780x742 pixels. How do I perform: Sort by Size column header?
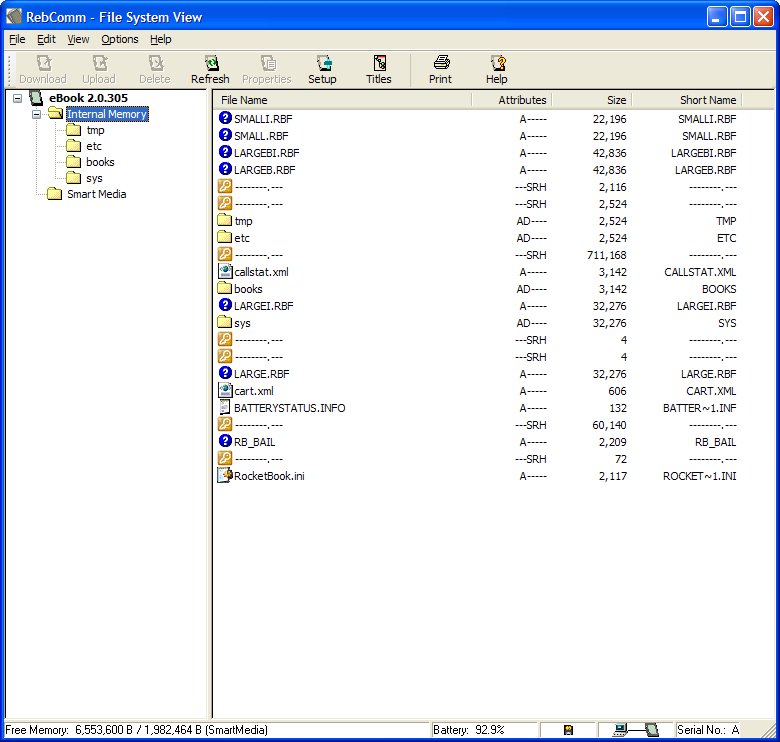[592, 100]
